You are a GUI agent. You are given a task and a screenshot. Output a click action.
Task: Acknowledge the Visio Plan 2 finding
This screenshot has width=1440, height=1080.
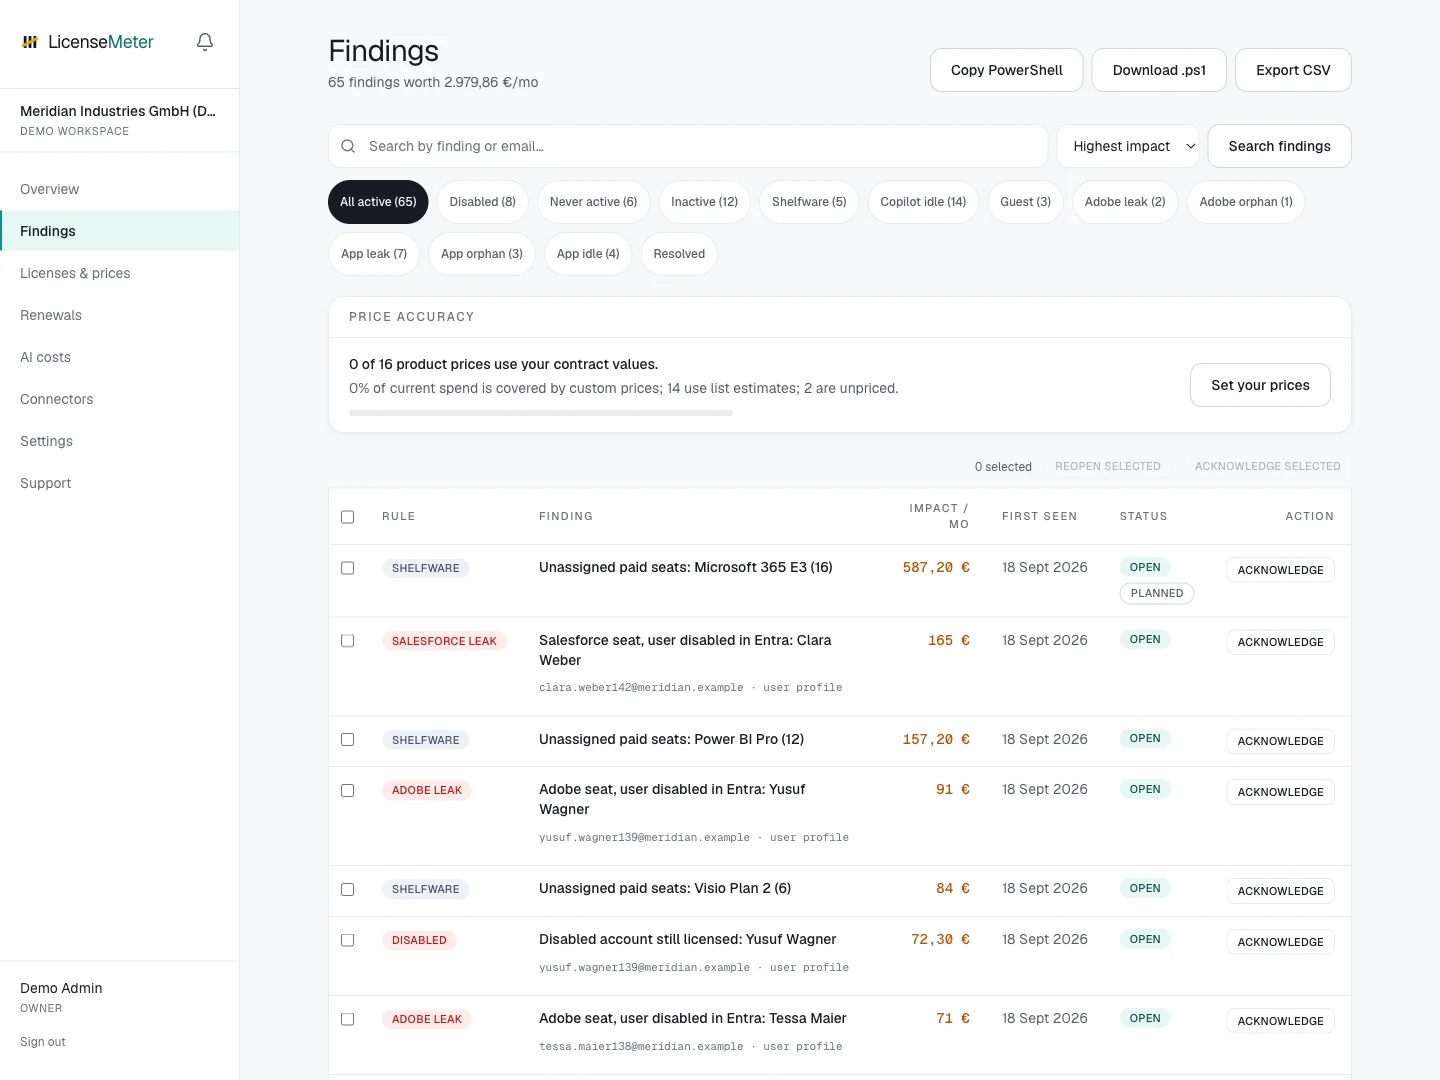tap(1280, 891)
